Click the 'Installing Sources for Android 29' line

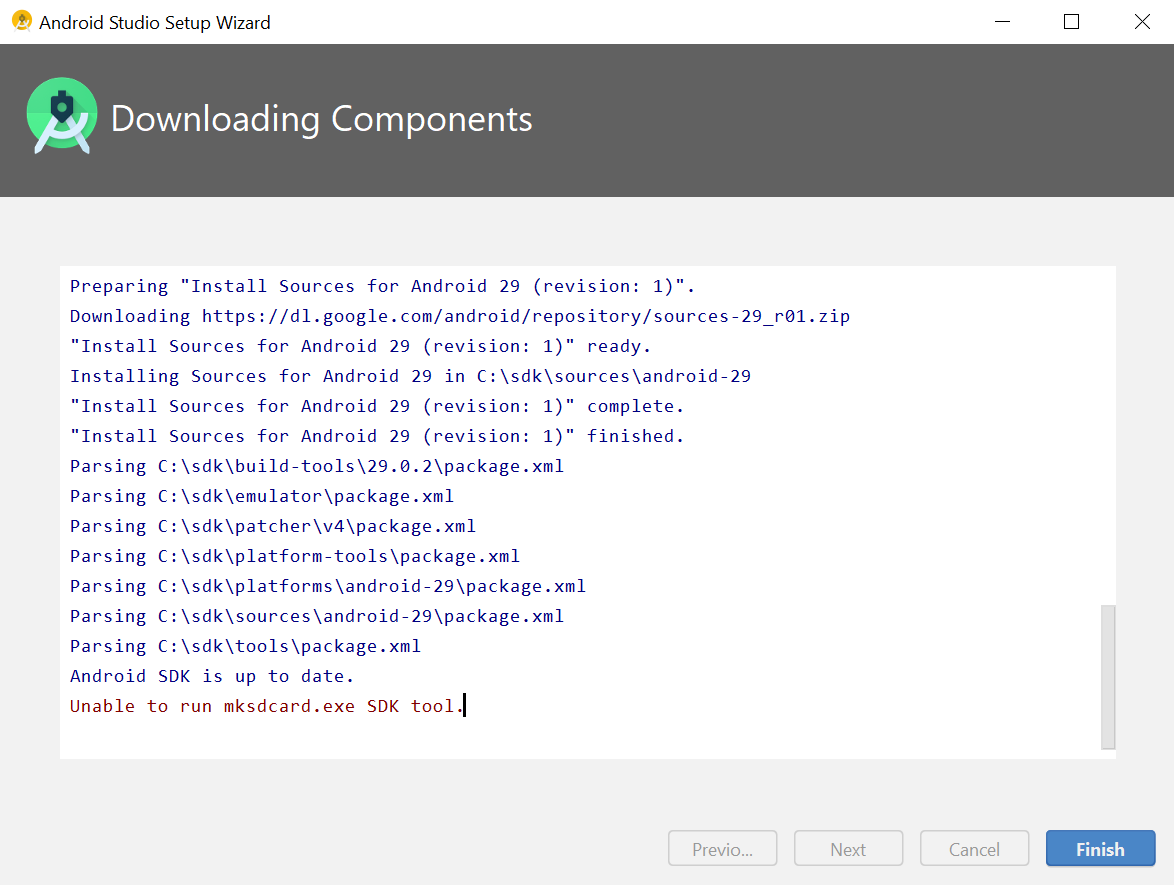coord(410,376)
